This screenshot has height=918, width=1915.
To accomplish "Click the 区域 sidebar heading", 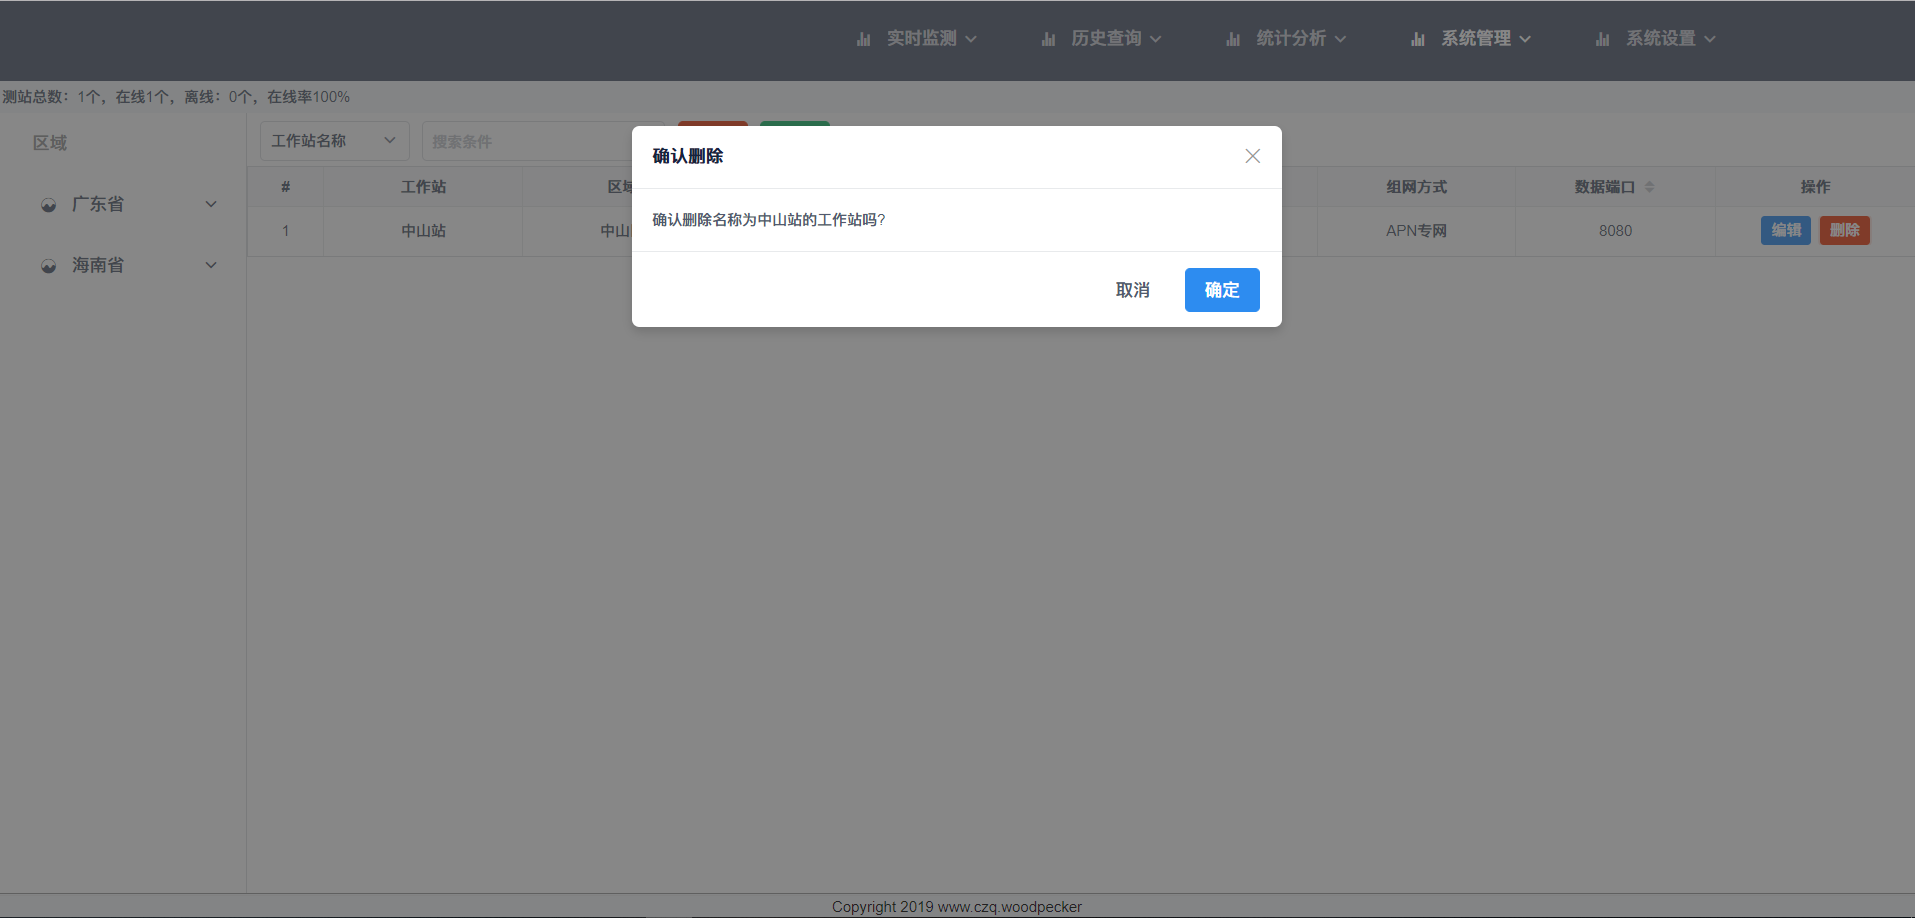I will pos(50,143).
